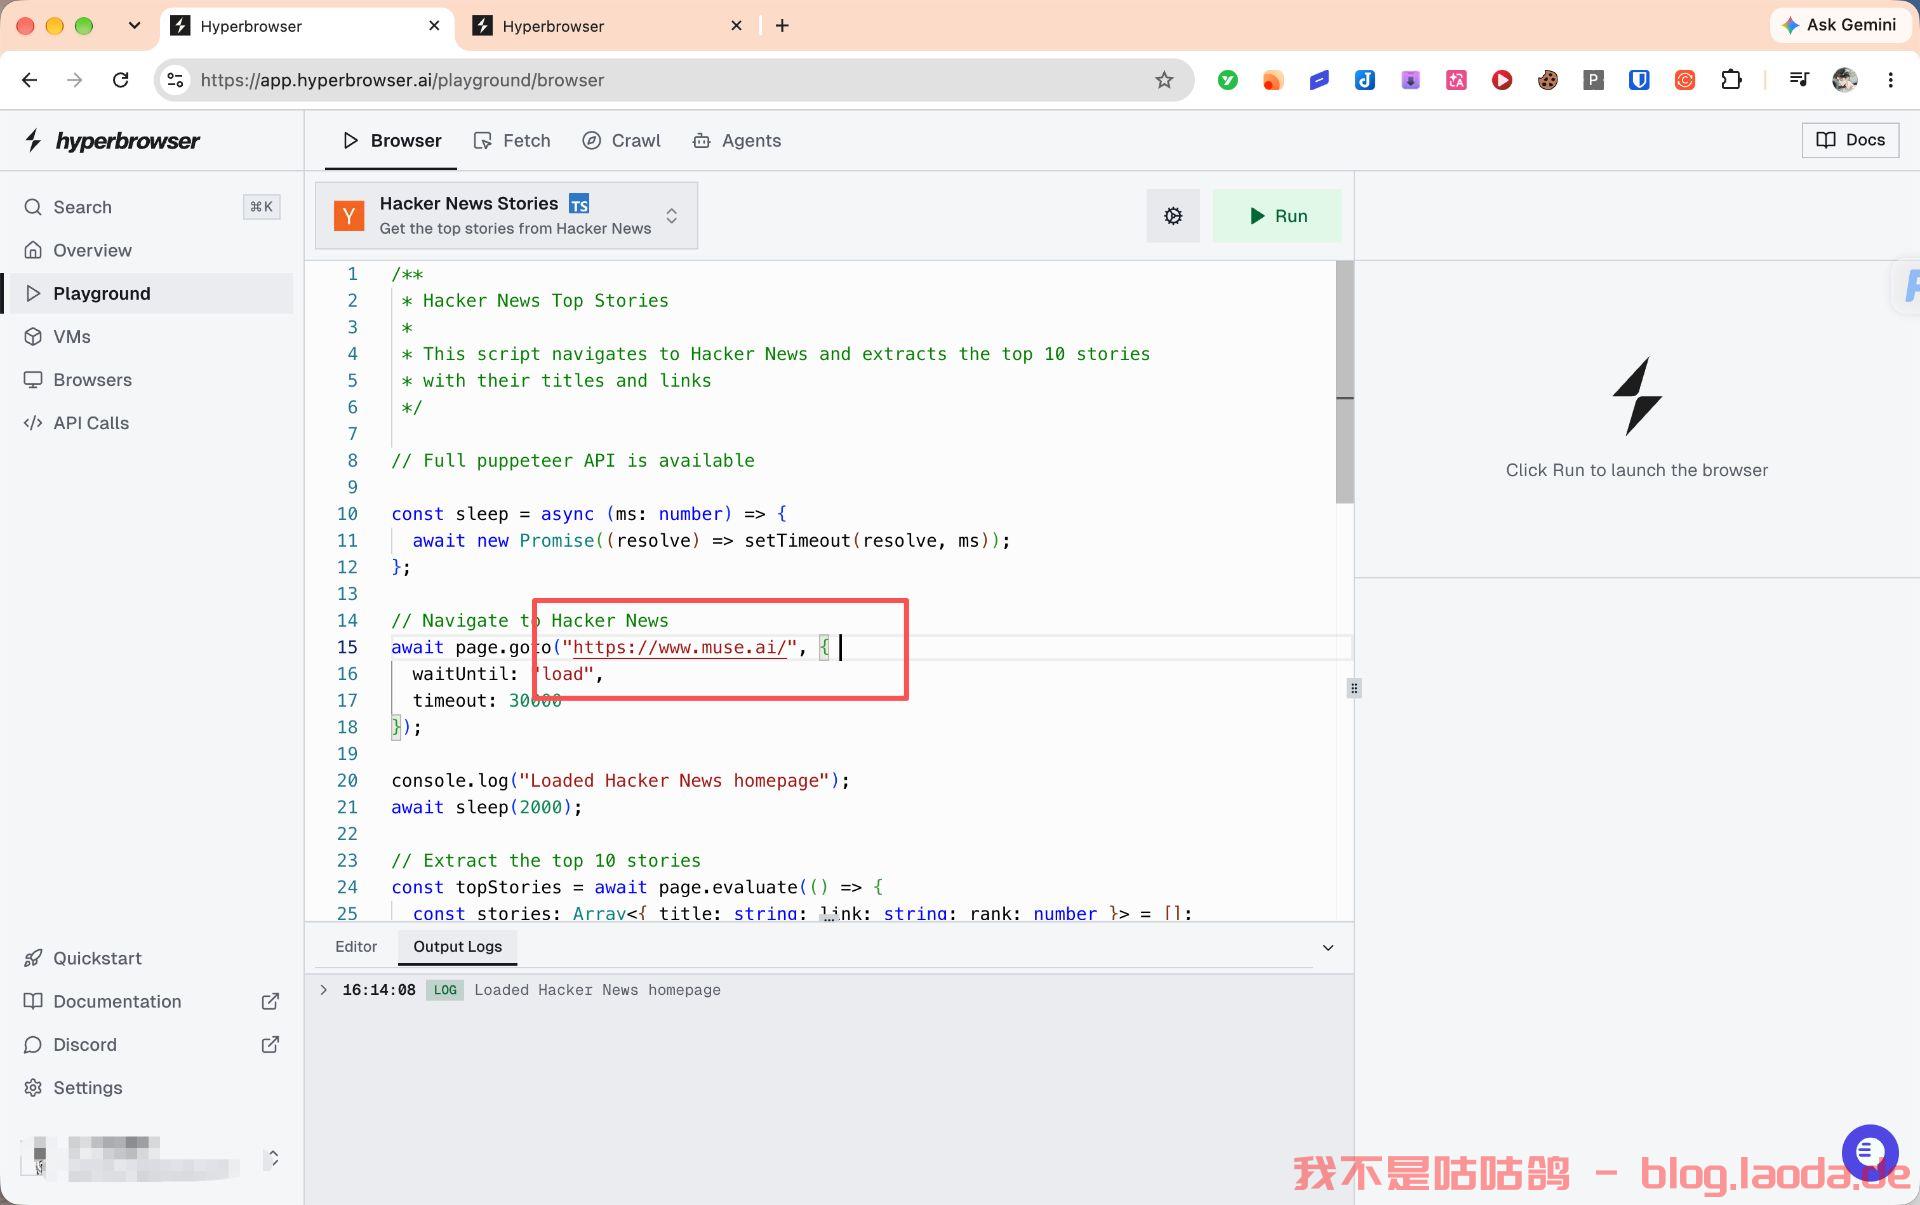Click the code editor vertical scrollbar
This screenshot has width=1920, height=1205.
[1345, 382]
